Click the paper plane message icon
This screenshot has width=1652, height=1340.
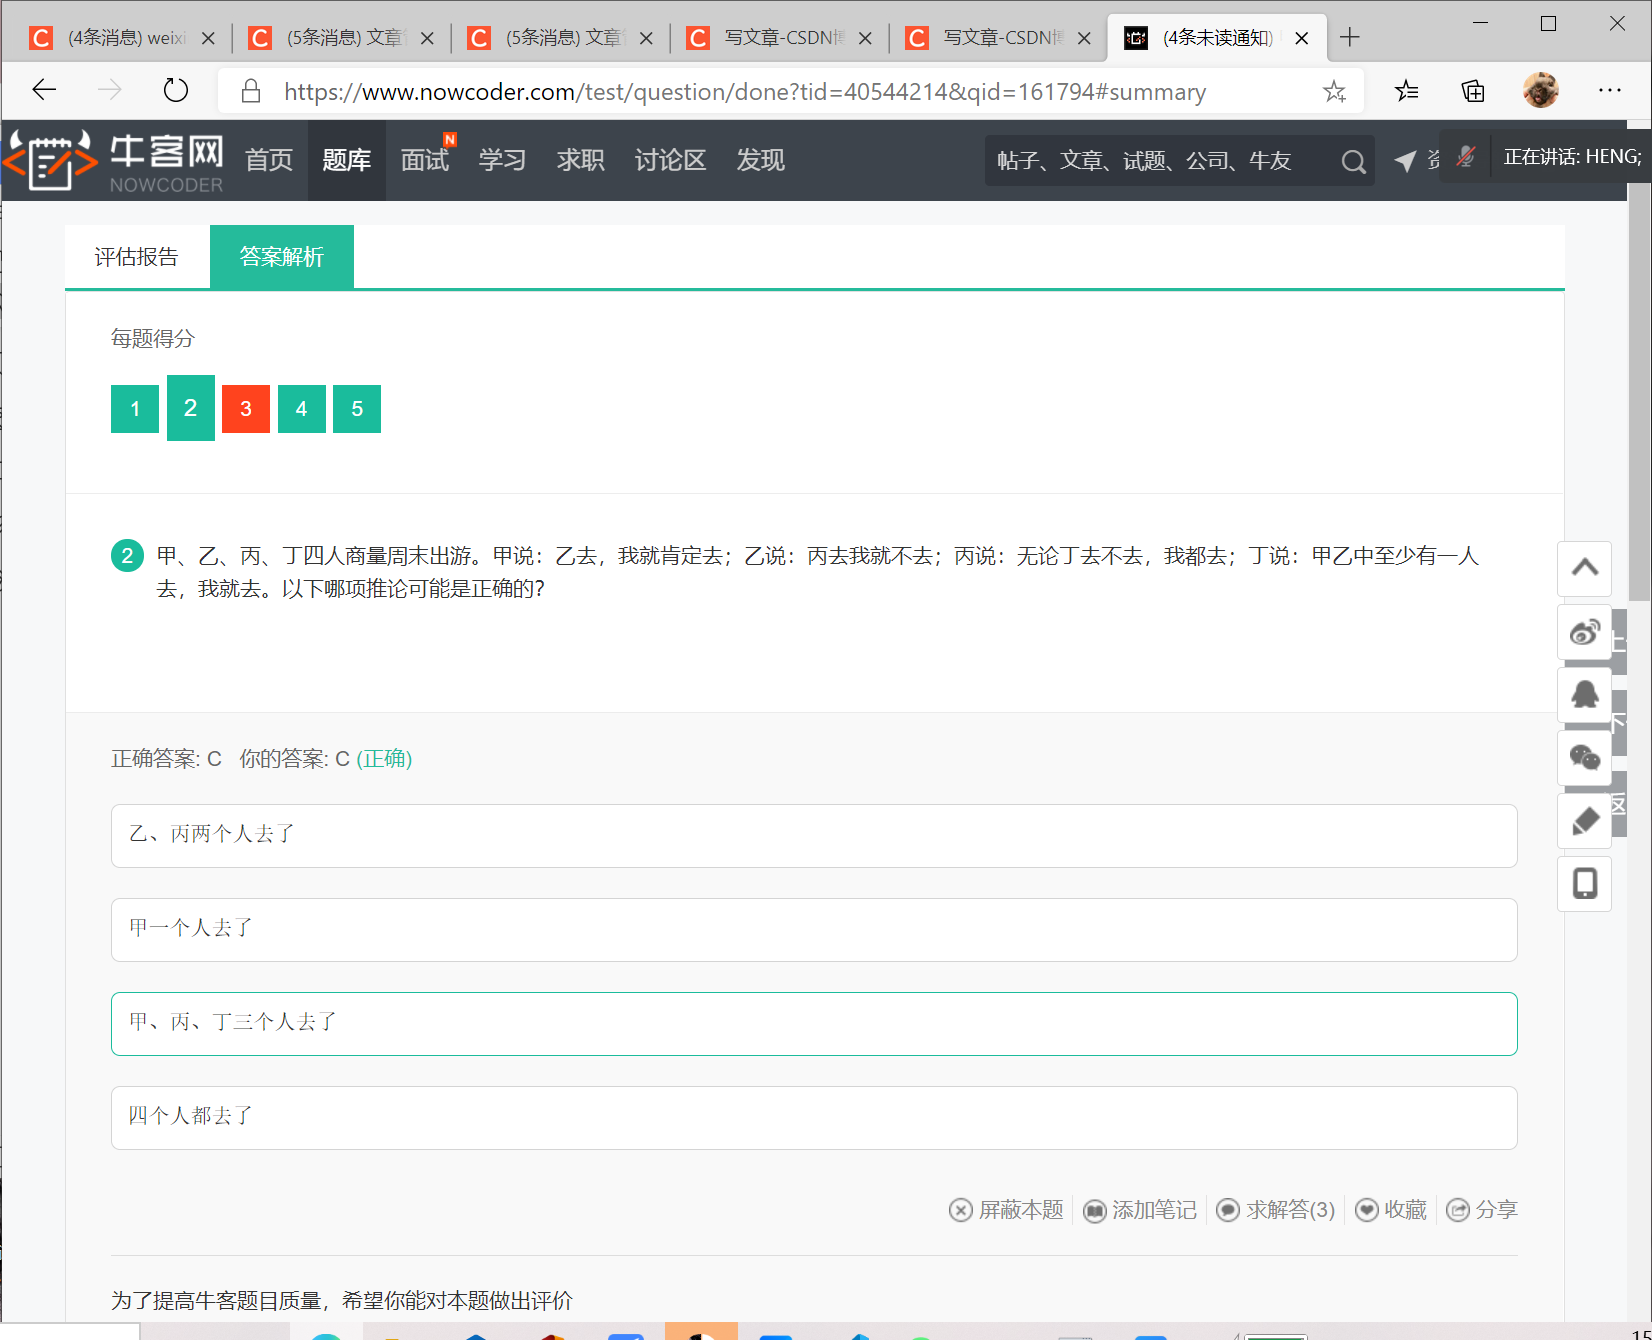pos(1405,160)
